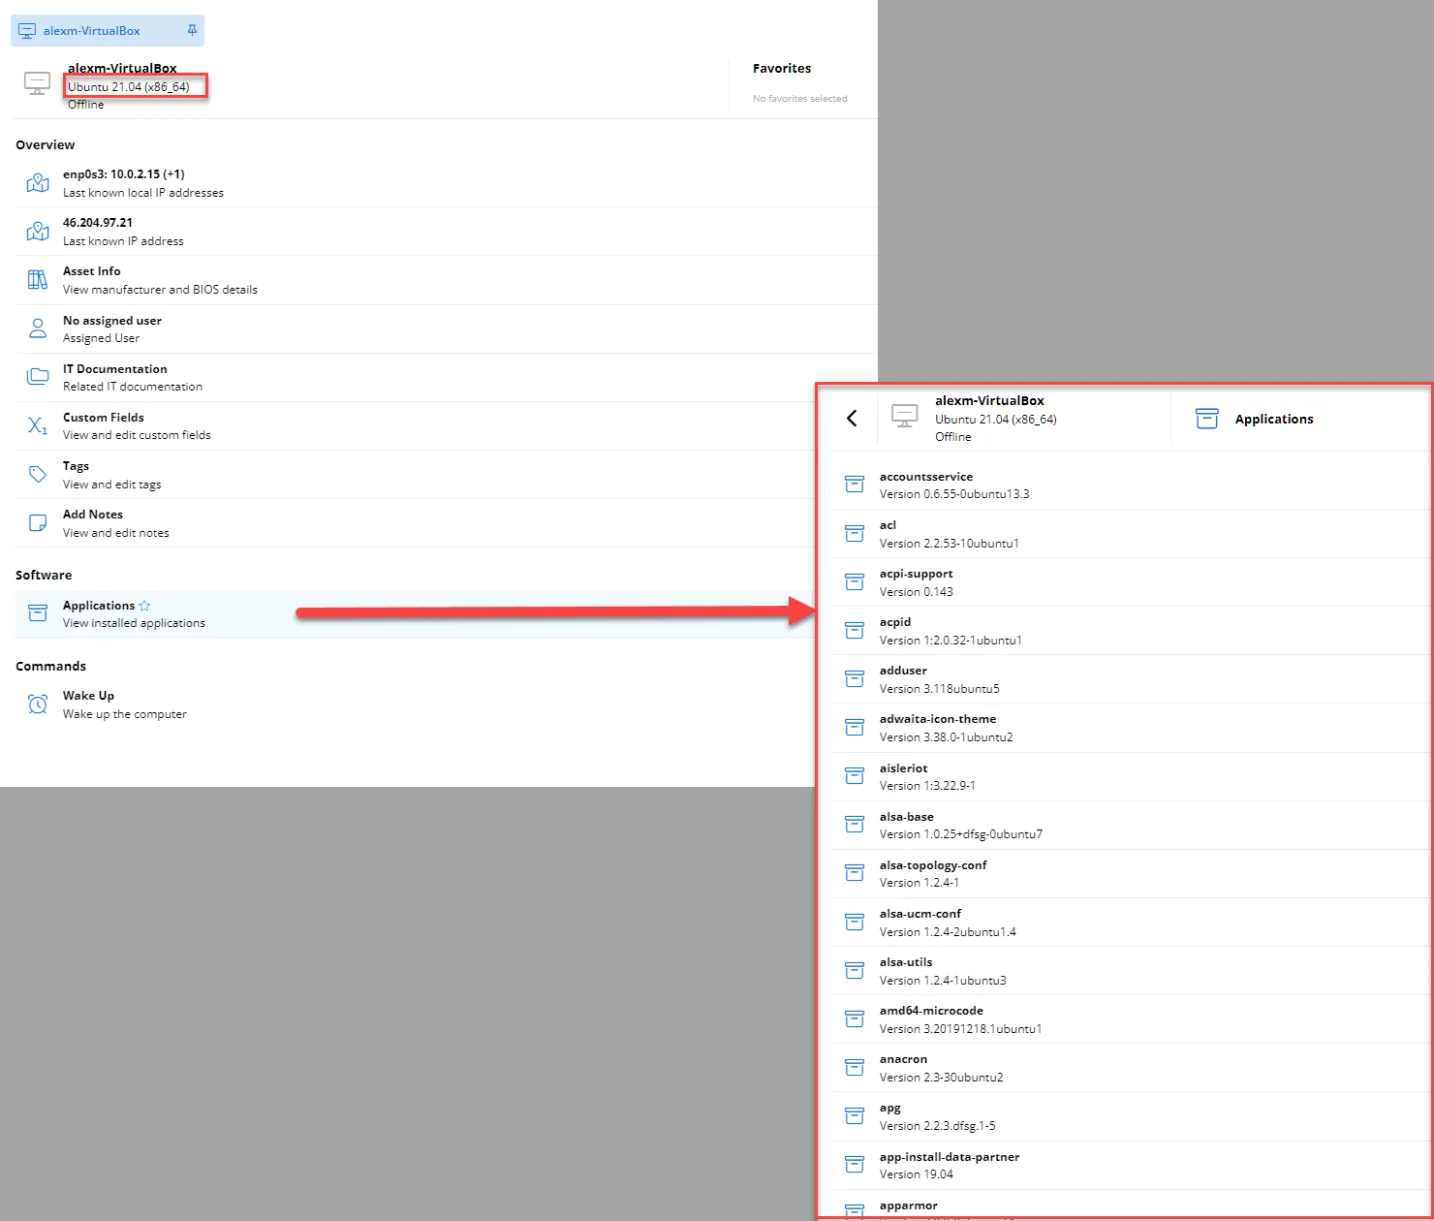The image size is (1434, 1221).
Task: Open the last known IP address 46.204.97.21
Action: 98,223
